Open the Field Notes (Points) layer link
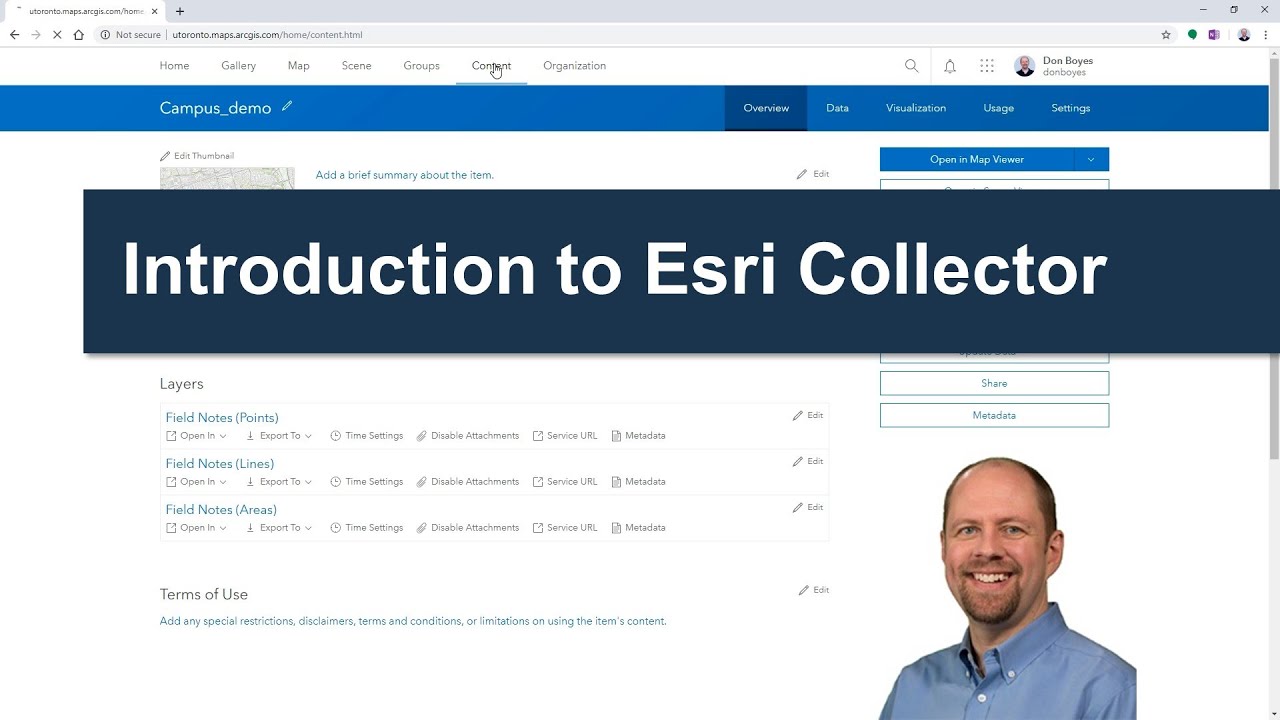1280x720 pixels. [222, 418]
